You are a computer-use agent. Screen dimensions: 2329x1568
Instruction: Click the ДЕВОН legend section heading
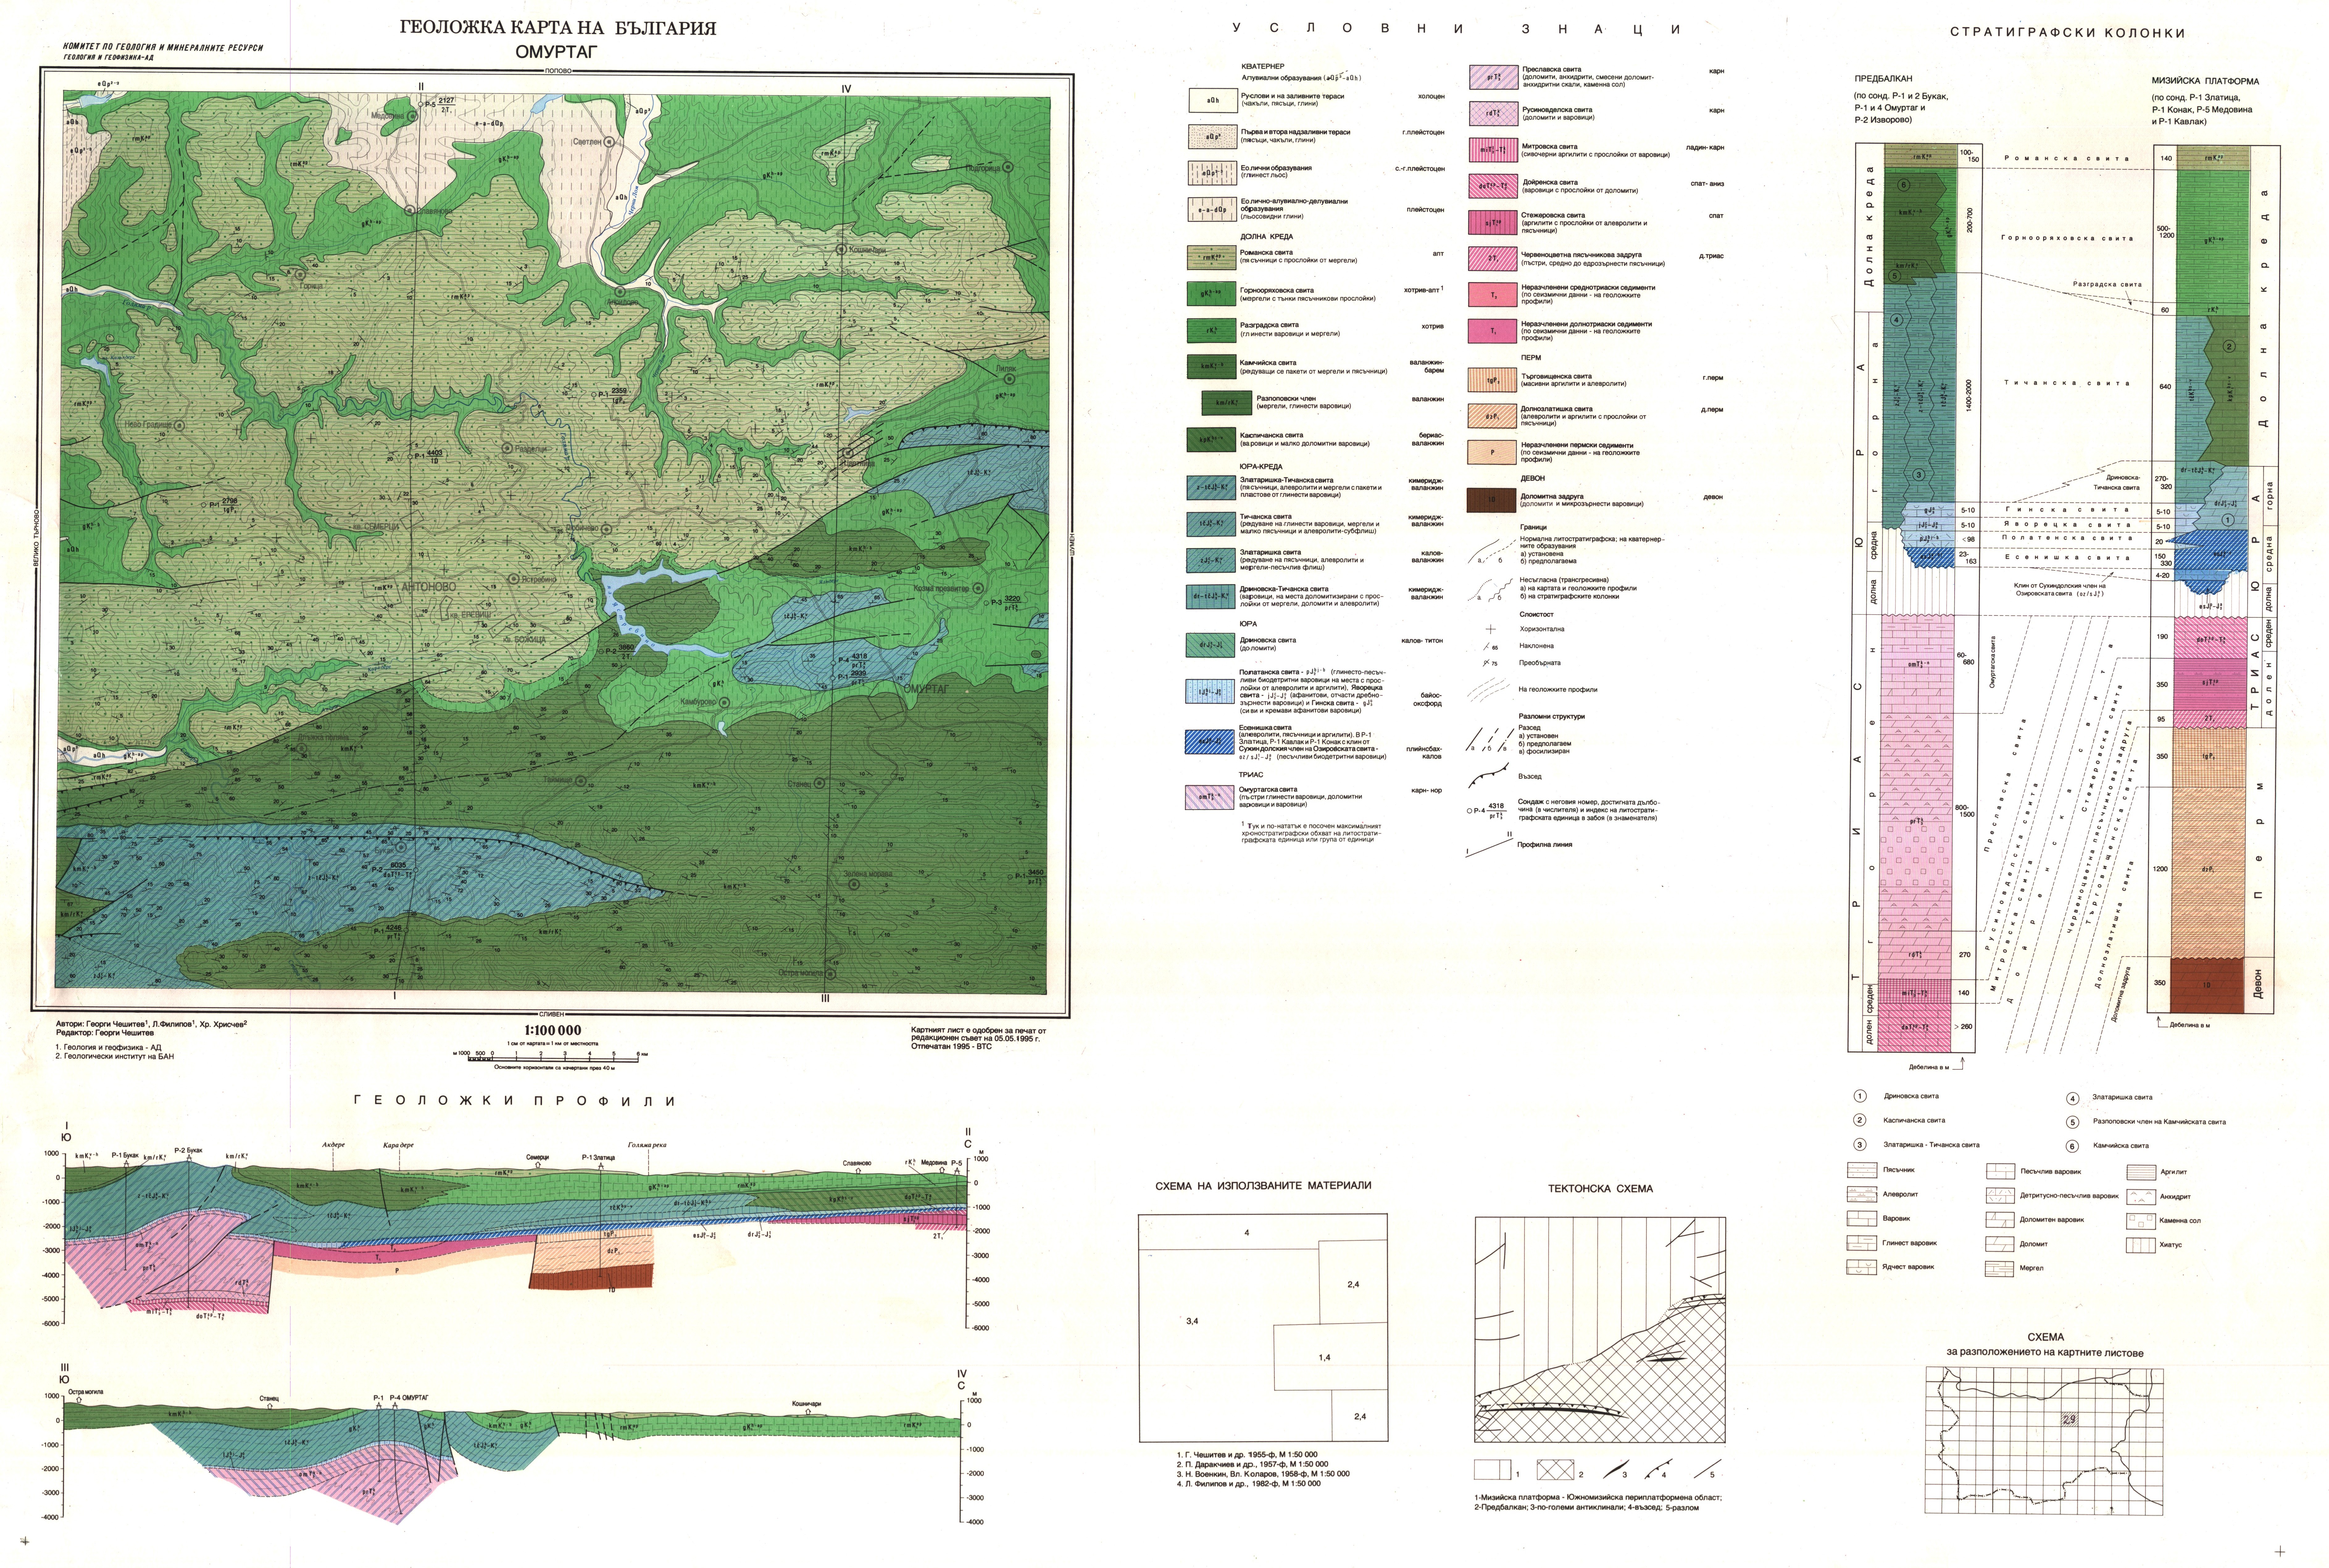[1533, 478]
